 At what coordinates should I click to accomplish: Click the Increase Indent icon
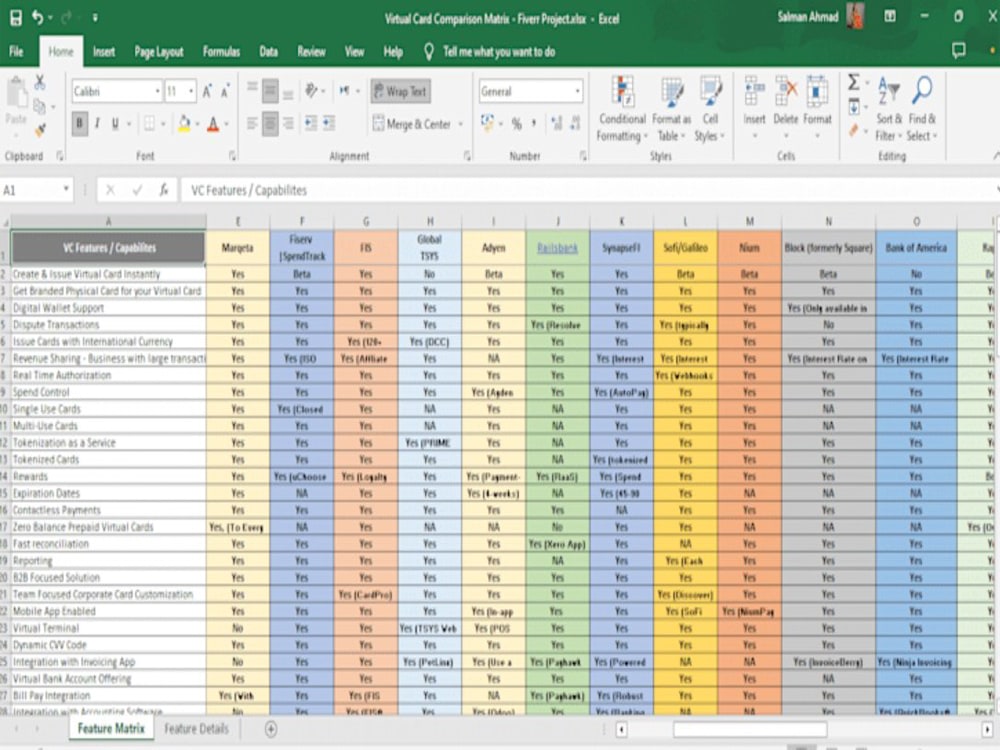tap(329, 123)
